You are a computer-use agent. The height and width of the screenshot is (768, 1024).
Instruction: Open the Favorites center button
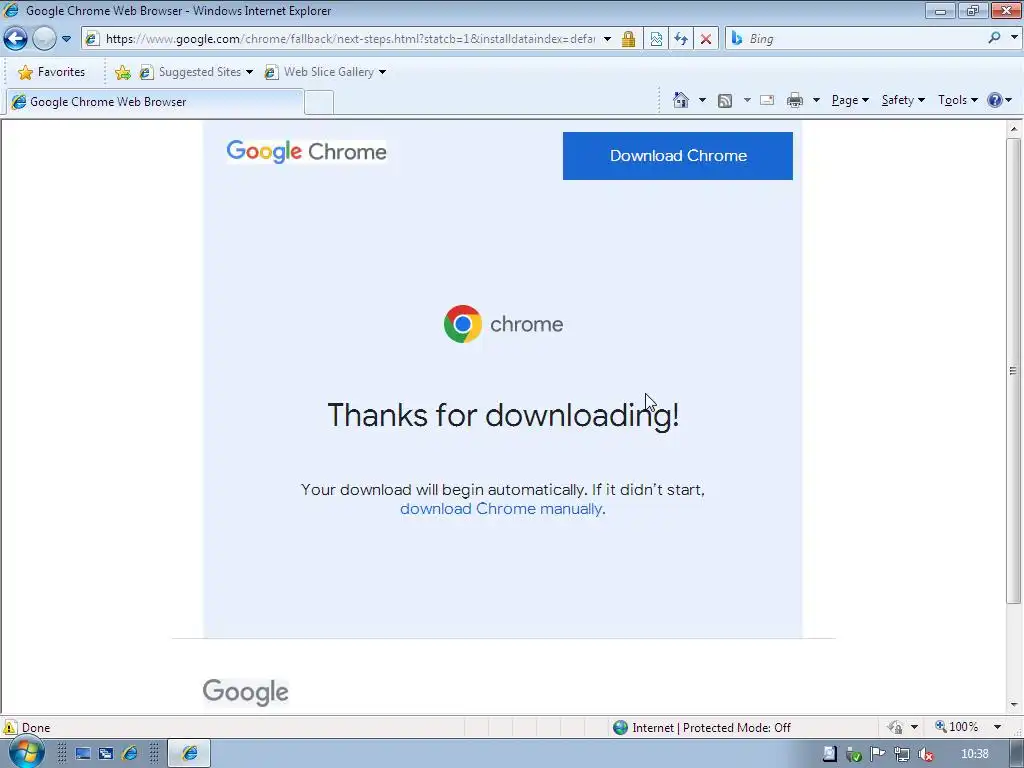coord(52,72)
